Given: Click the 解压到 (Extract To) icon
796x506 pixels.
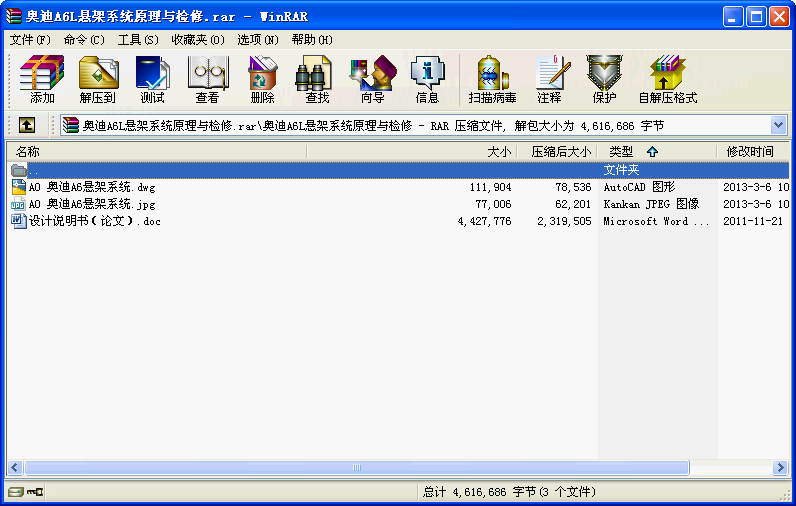Looking at the screenshot, I should 98,79.
